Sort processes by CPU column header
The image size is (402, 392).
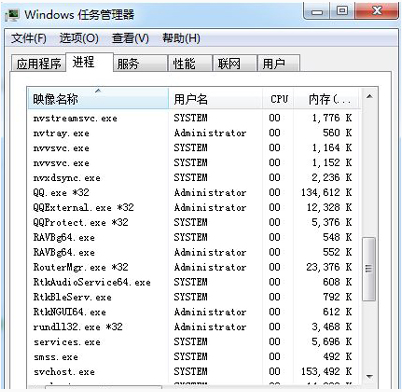(x=278, y=99)
